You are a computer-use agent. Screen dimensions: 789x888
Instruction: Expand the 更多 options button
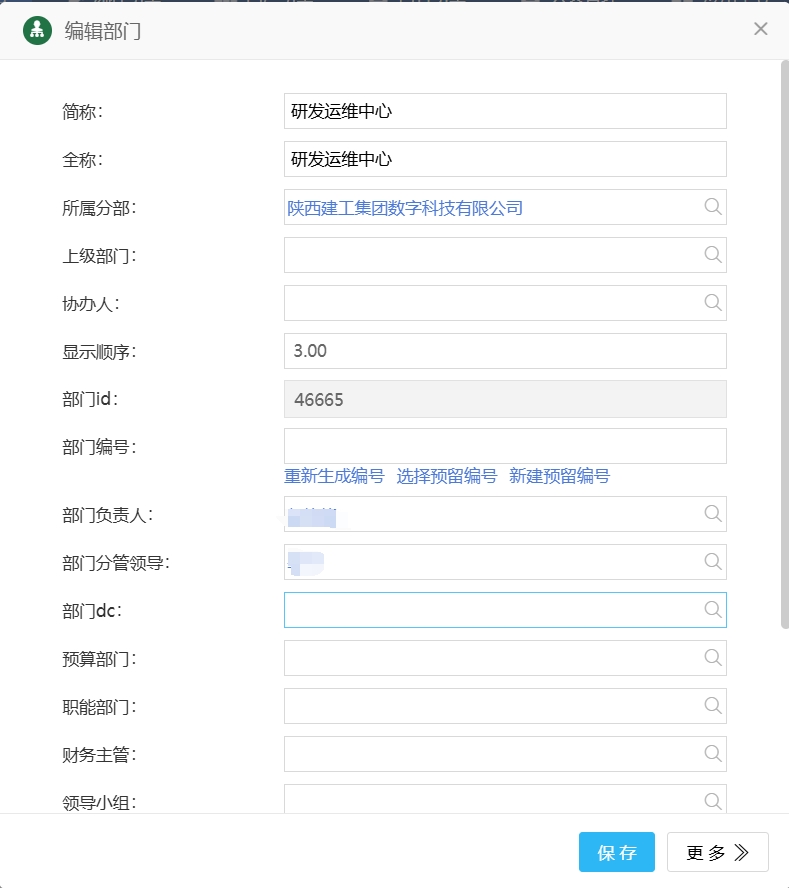click(717, 852)
